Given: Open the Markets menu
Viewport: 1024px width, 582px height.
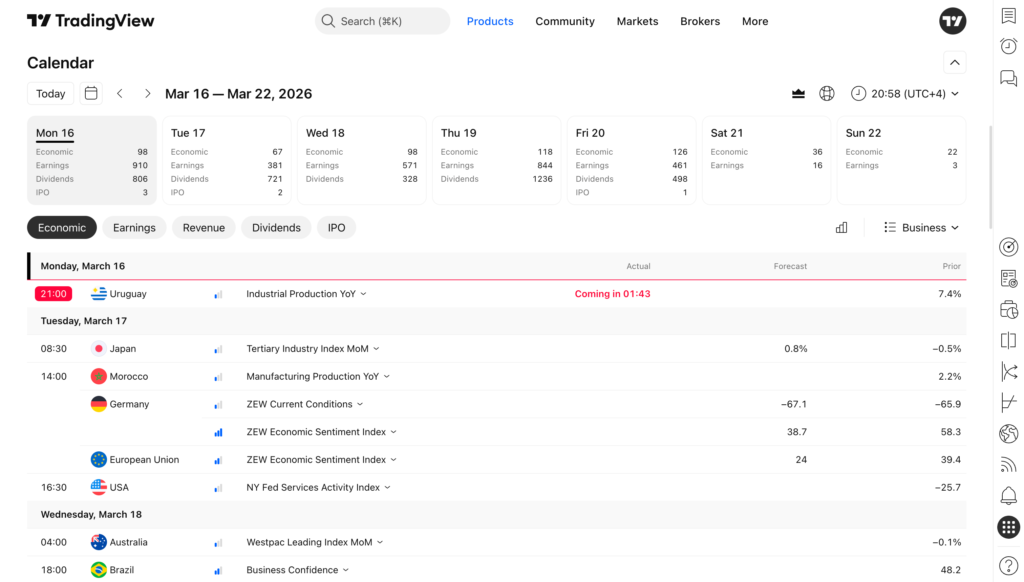Looking at the screenshot, I should [x=637, y=21].
